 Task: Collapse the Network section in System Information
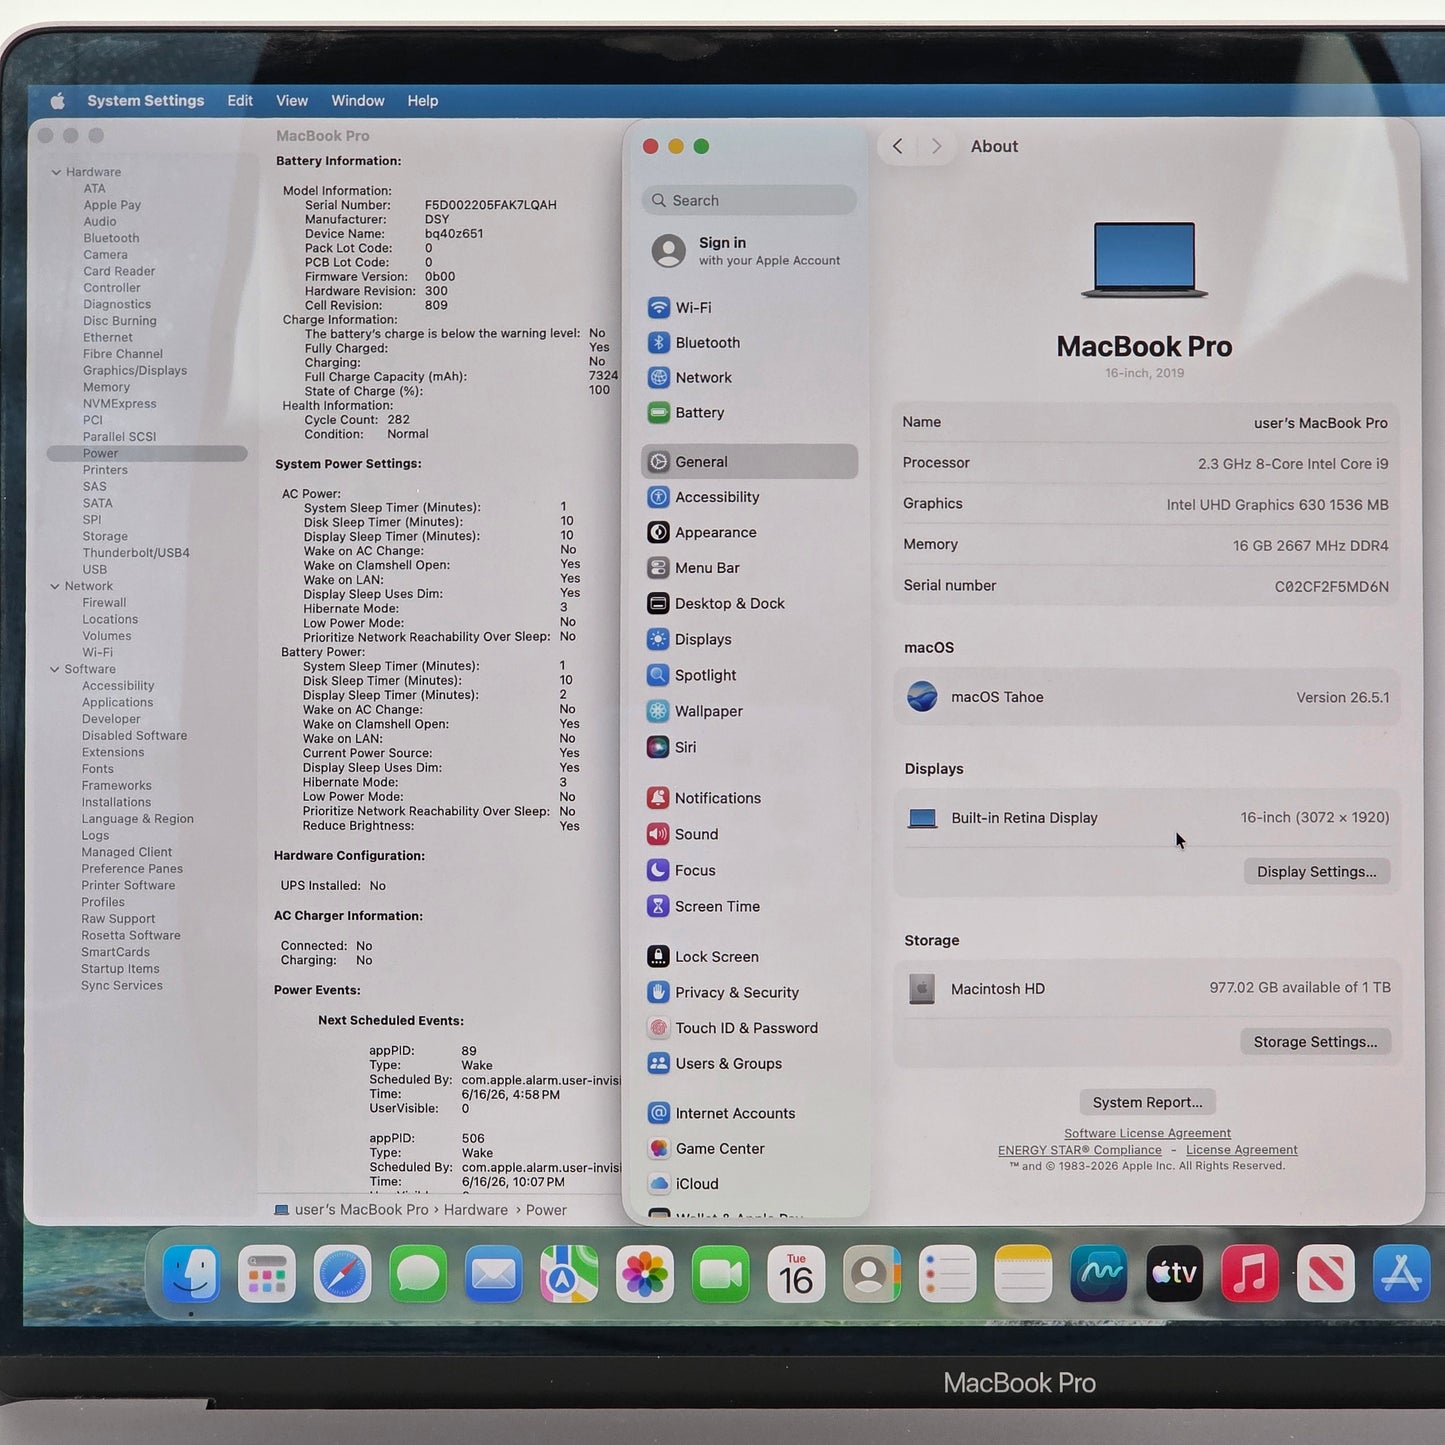55,586
